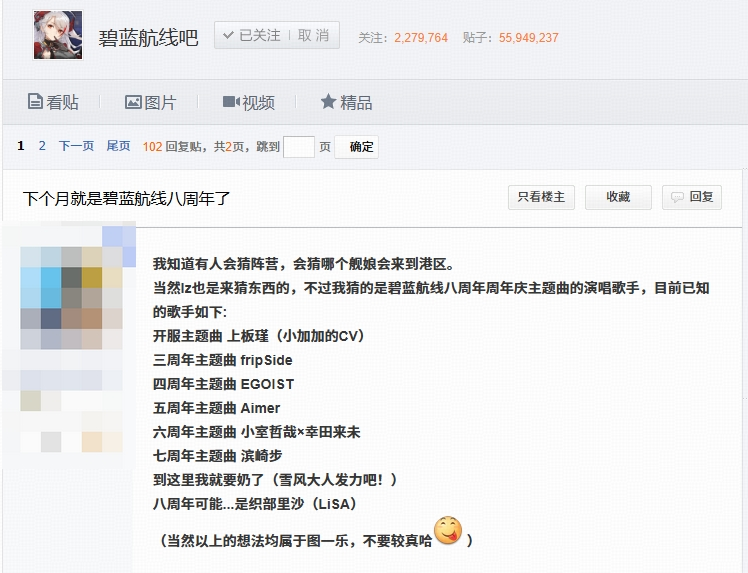Click the document icon beside 看贴
Screen dimensions: 748x573
point(35,102)
